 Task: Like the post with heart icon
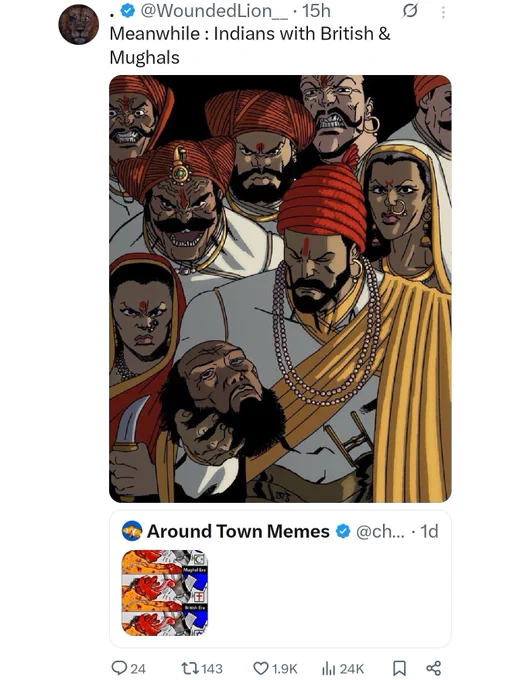click(x=261, y=668)
